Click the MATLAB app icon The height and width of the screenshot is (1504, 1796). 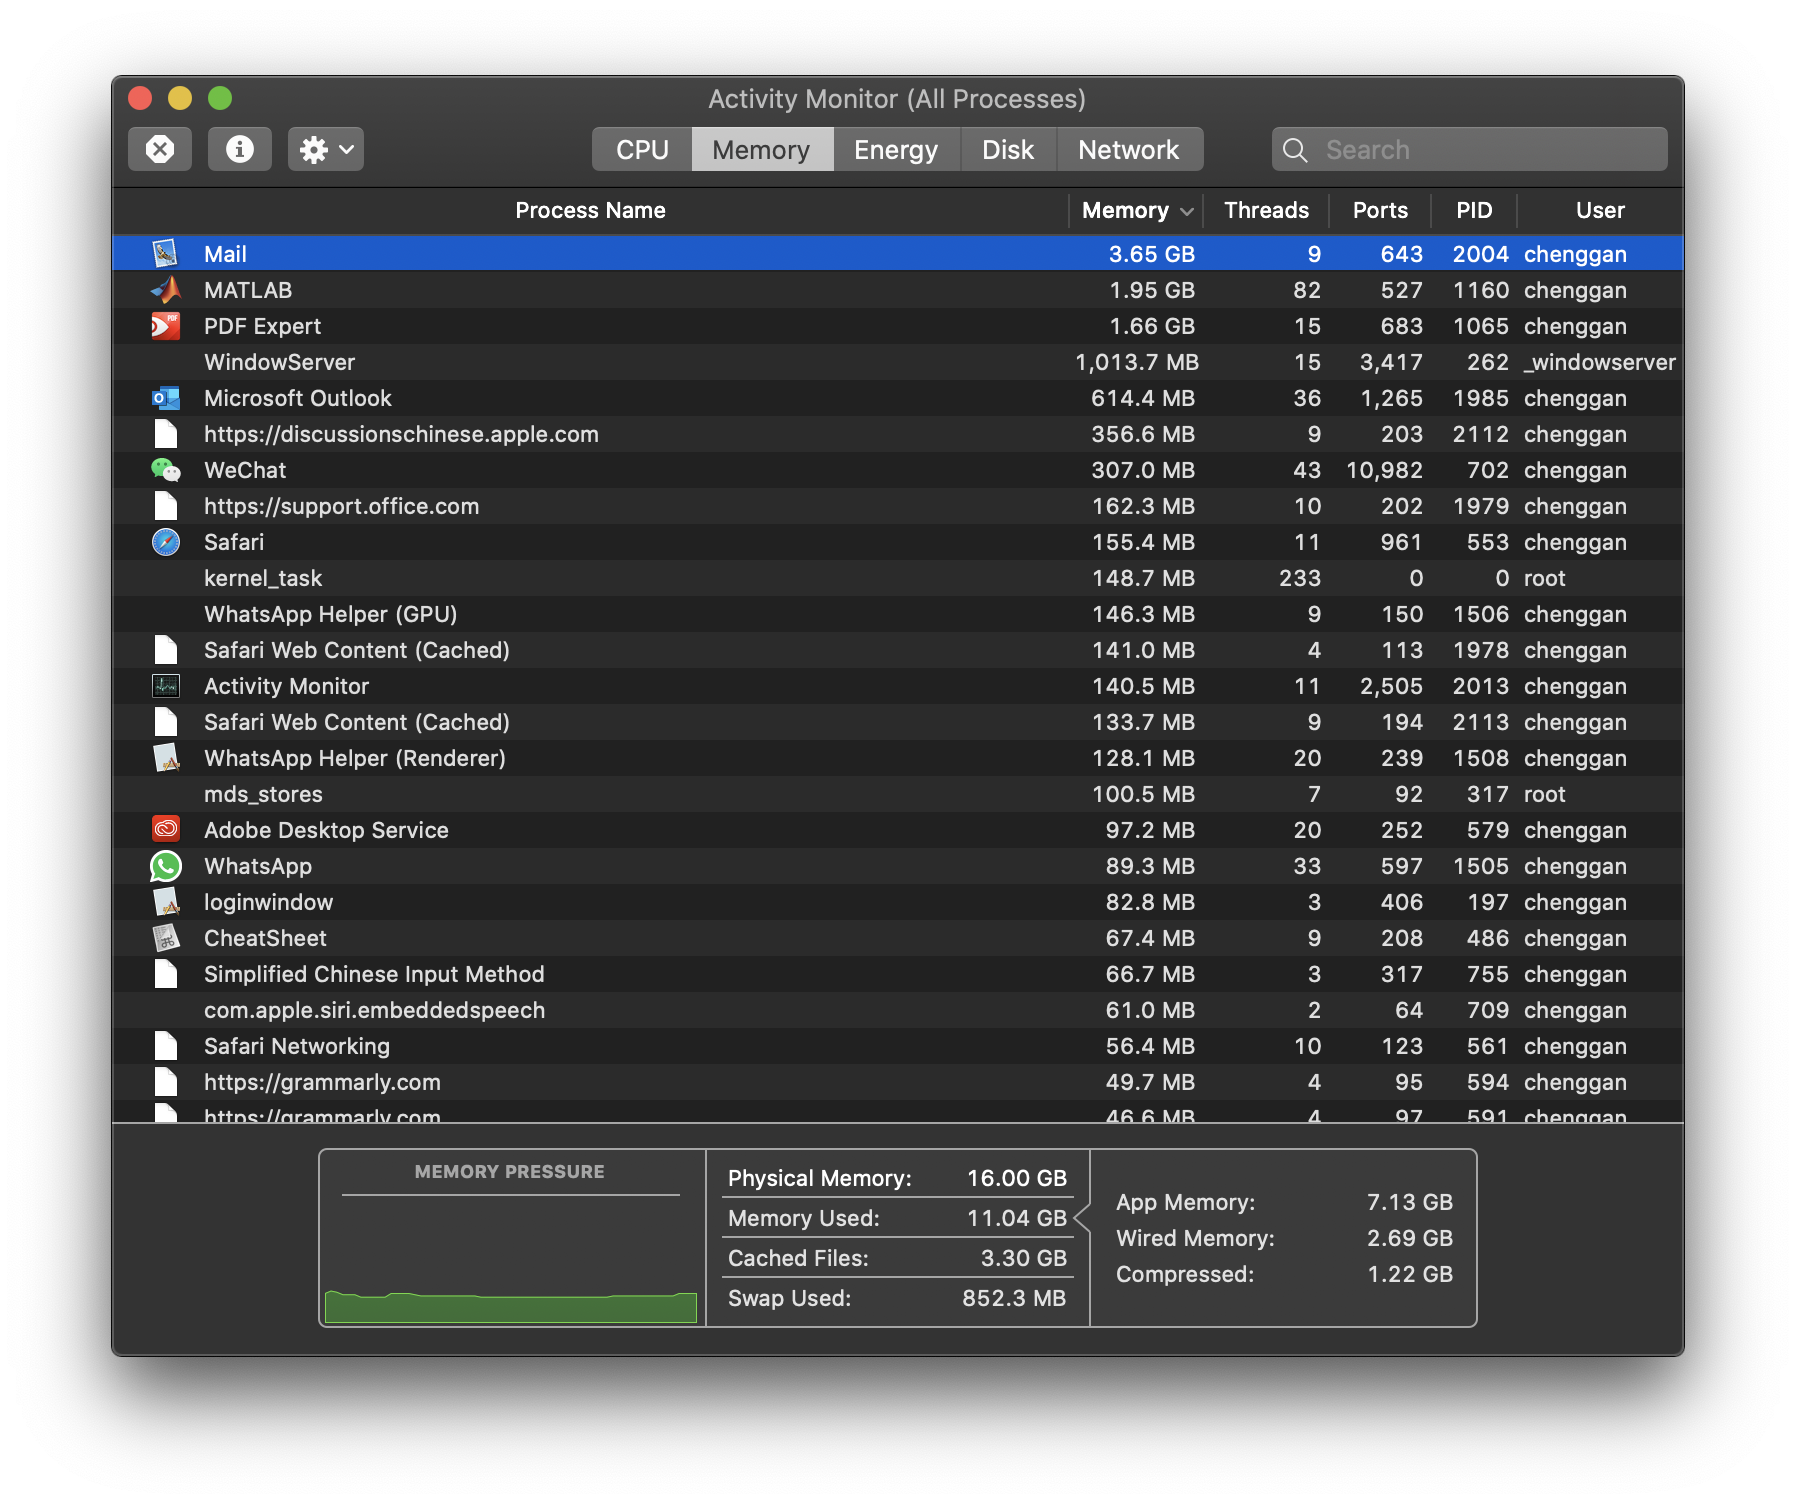(166, 290)
